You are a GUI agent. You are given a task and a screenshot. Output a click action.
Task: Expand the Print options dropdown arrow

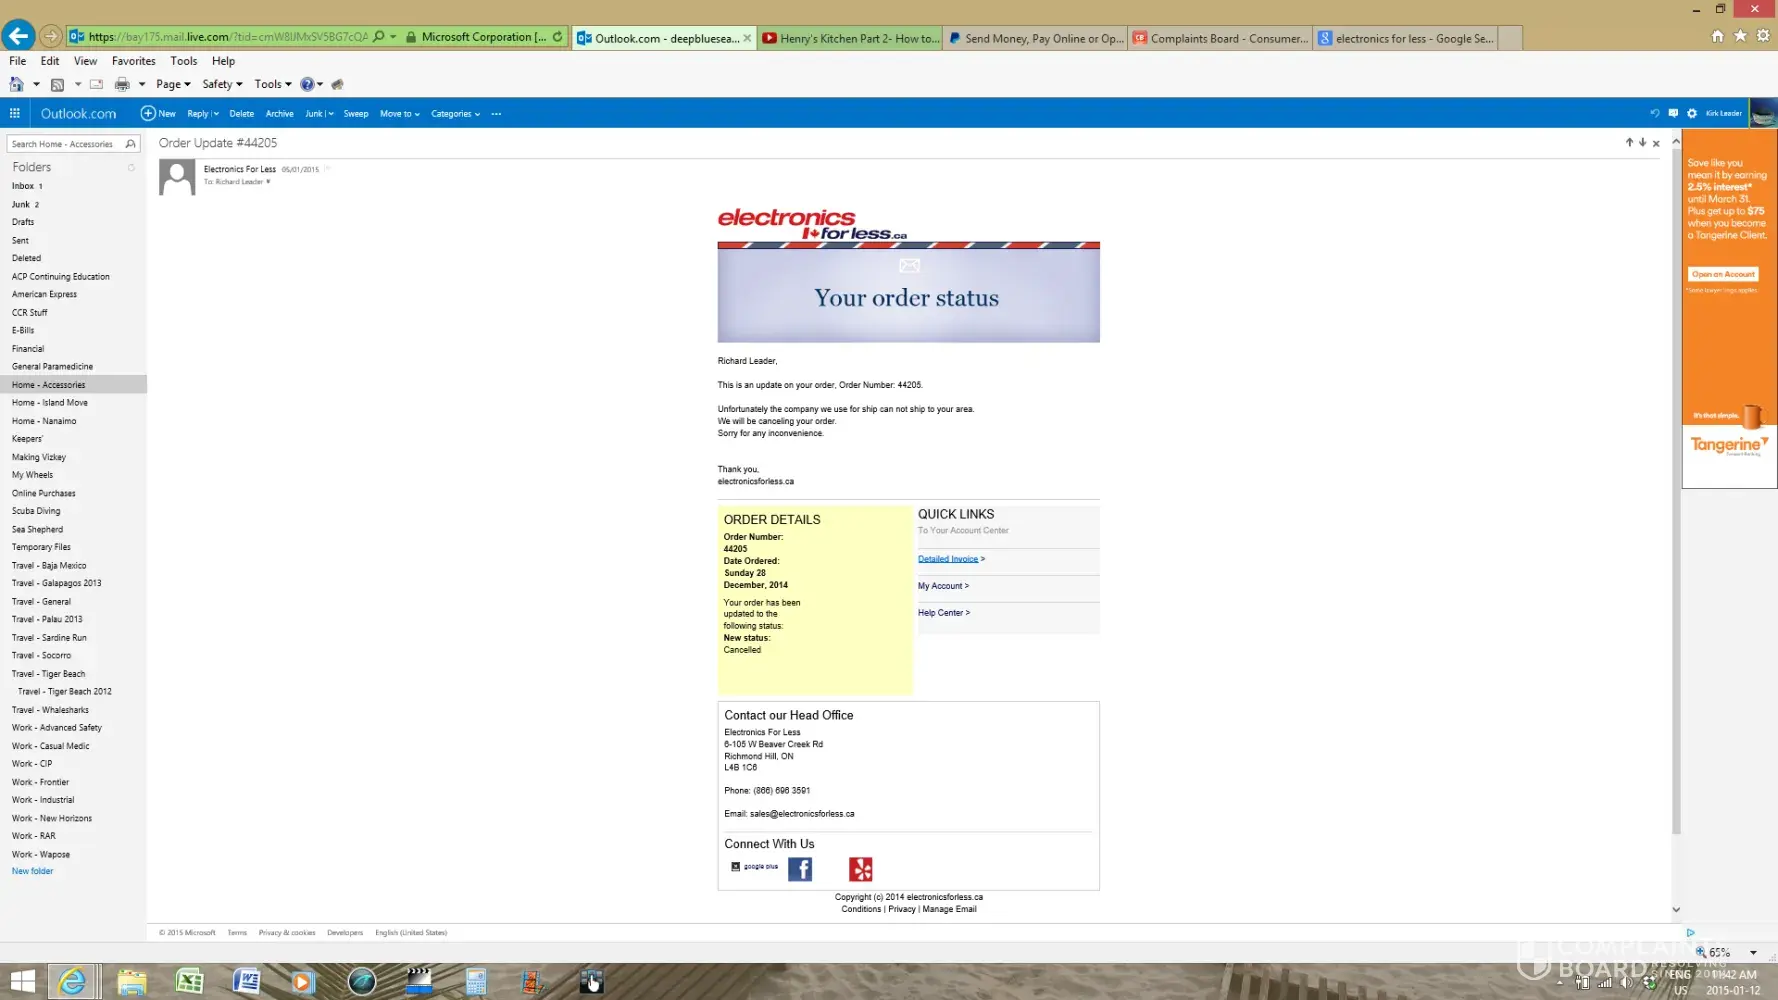pos(142,85)
